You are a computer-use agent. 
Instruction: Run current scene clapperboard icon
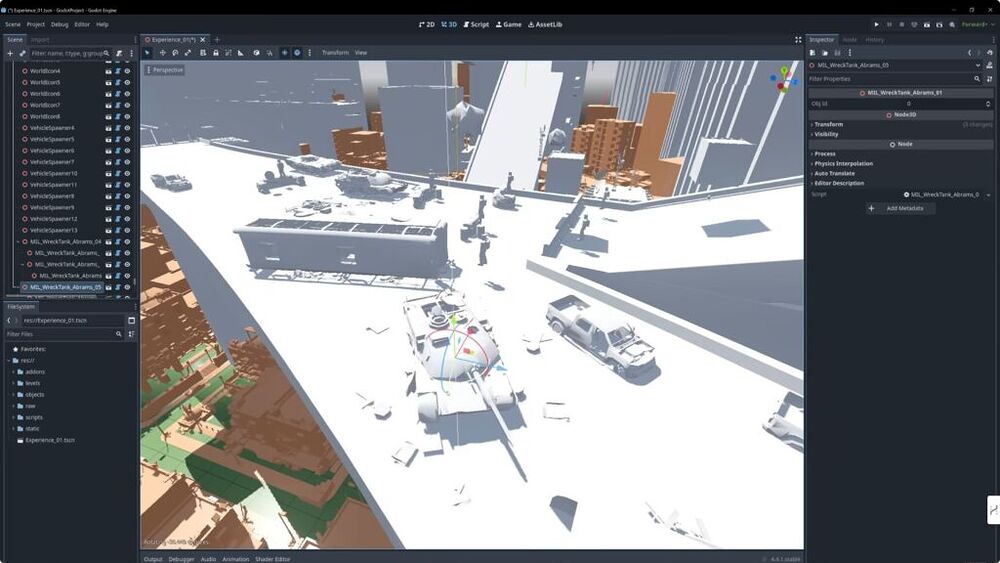(x=927, y=24)
